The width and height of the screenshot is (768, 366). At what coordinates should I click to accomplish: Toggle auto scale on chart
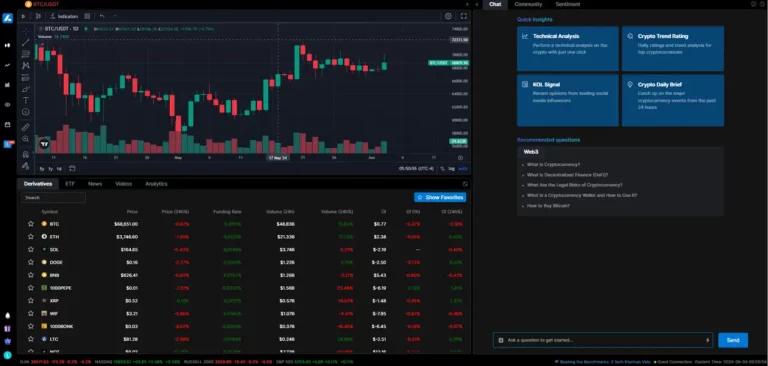pos(463,169)
